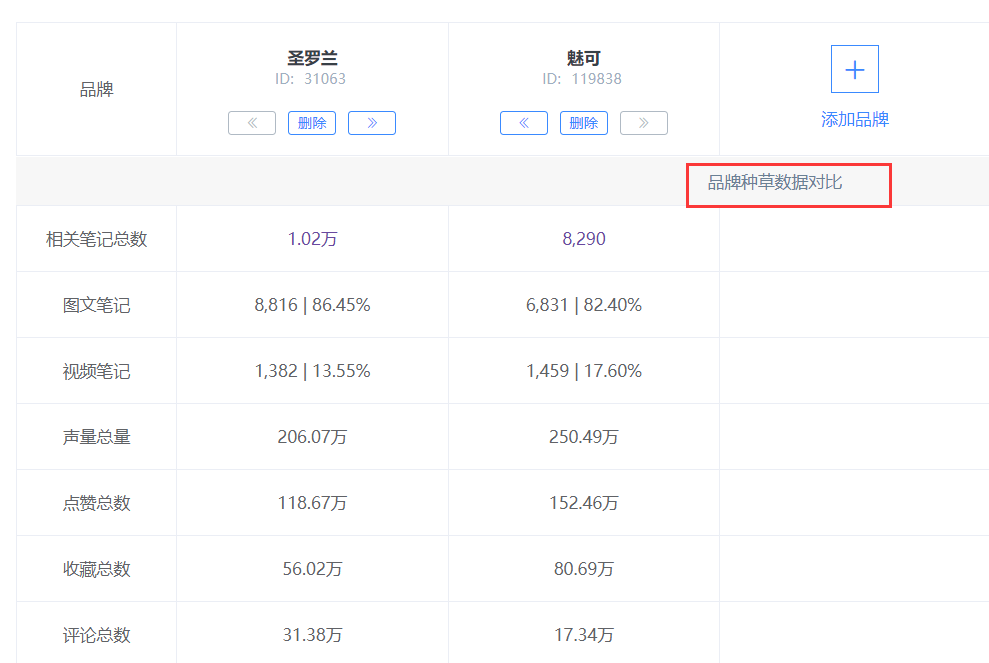Move 圣罗兰 column left with double-chevron
The height and width of the screenshot is (663, 989).
252,123
